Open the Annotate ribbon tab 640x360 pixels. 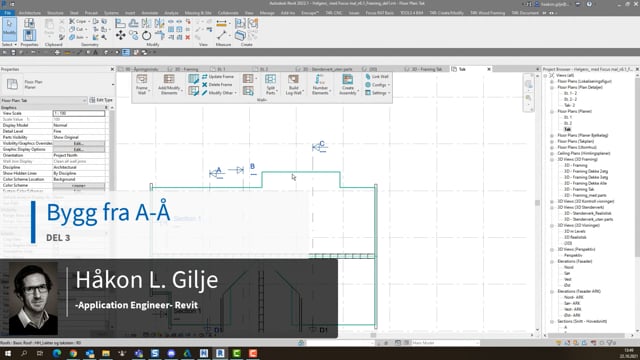150,13
